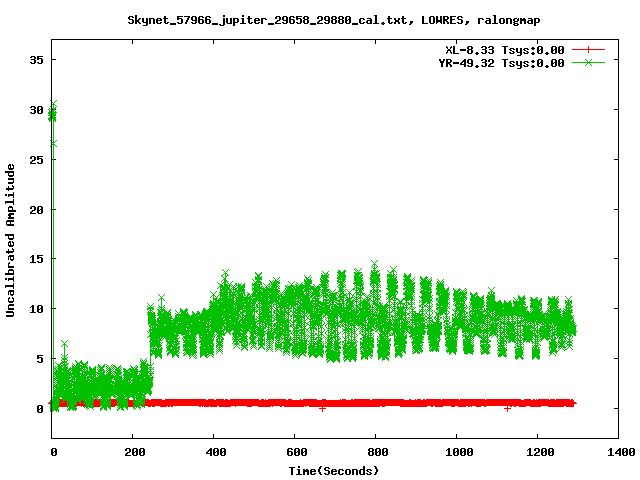Click the y-axis tick label 30
This screenshot has height=480, width=640.
(x=36, y=110)
